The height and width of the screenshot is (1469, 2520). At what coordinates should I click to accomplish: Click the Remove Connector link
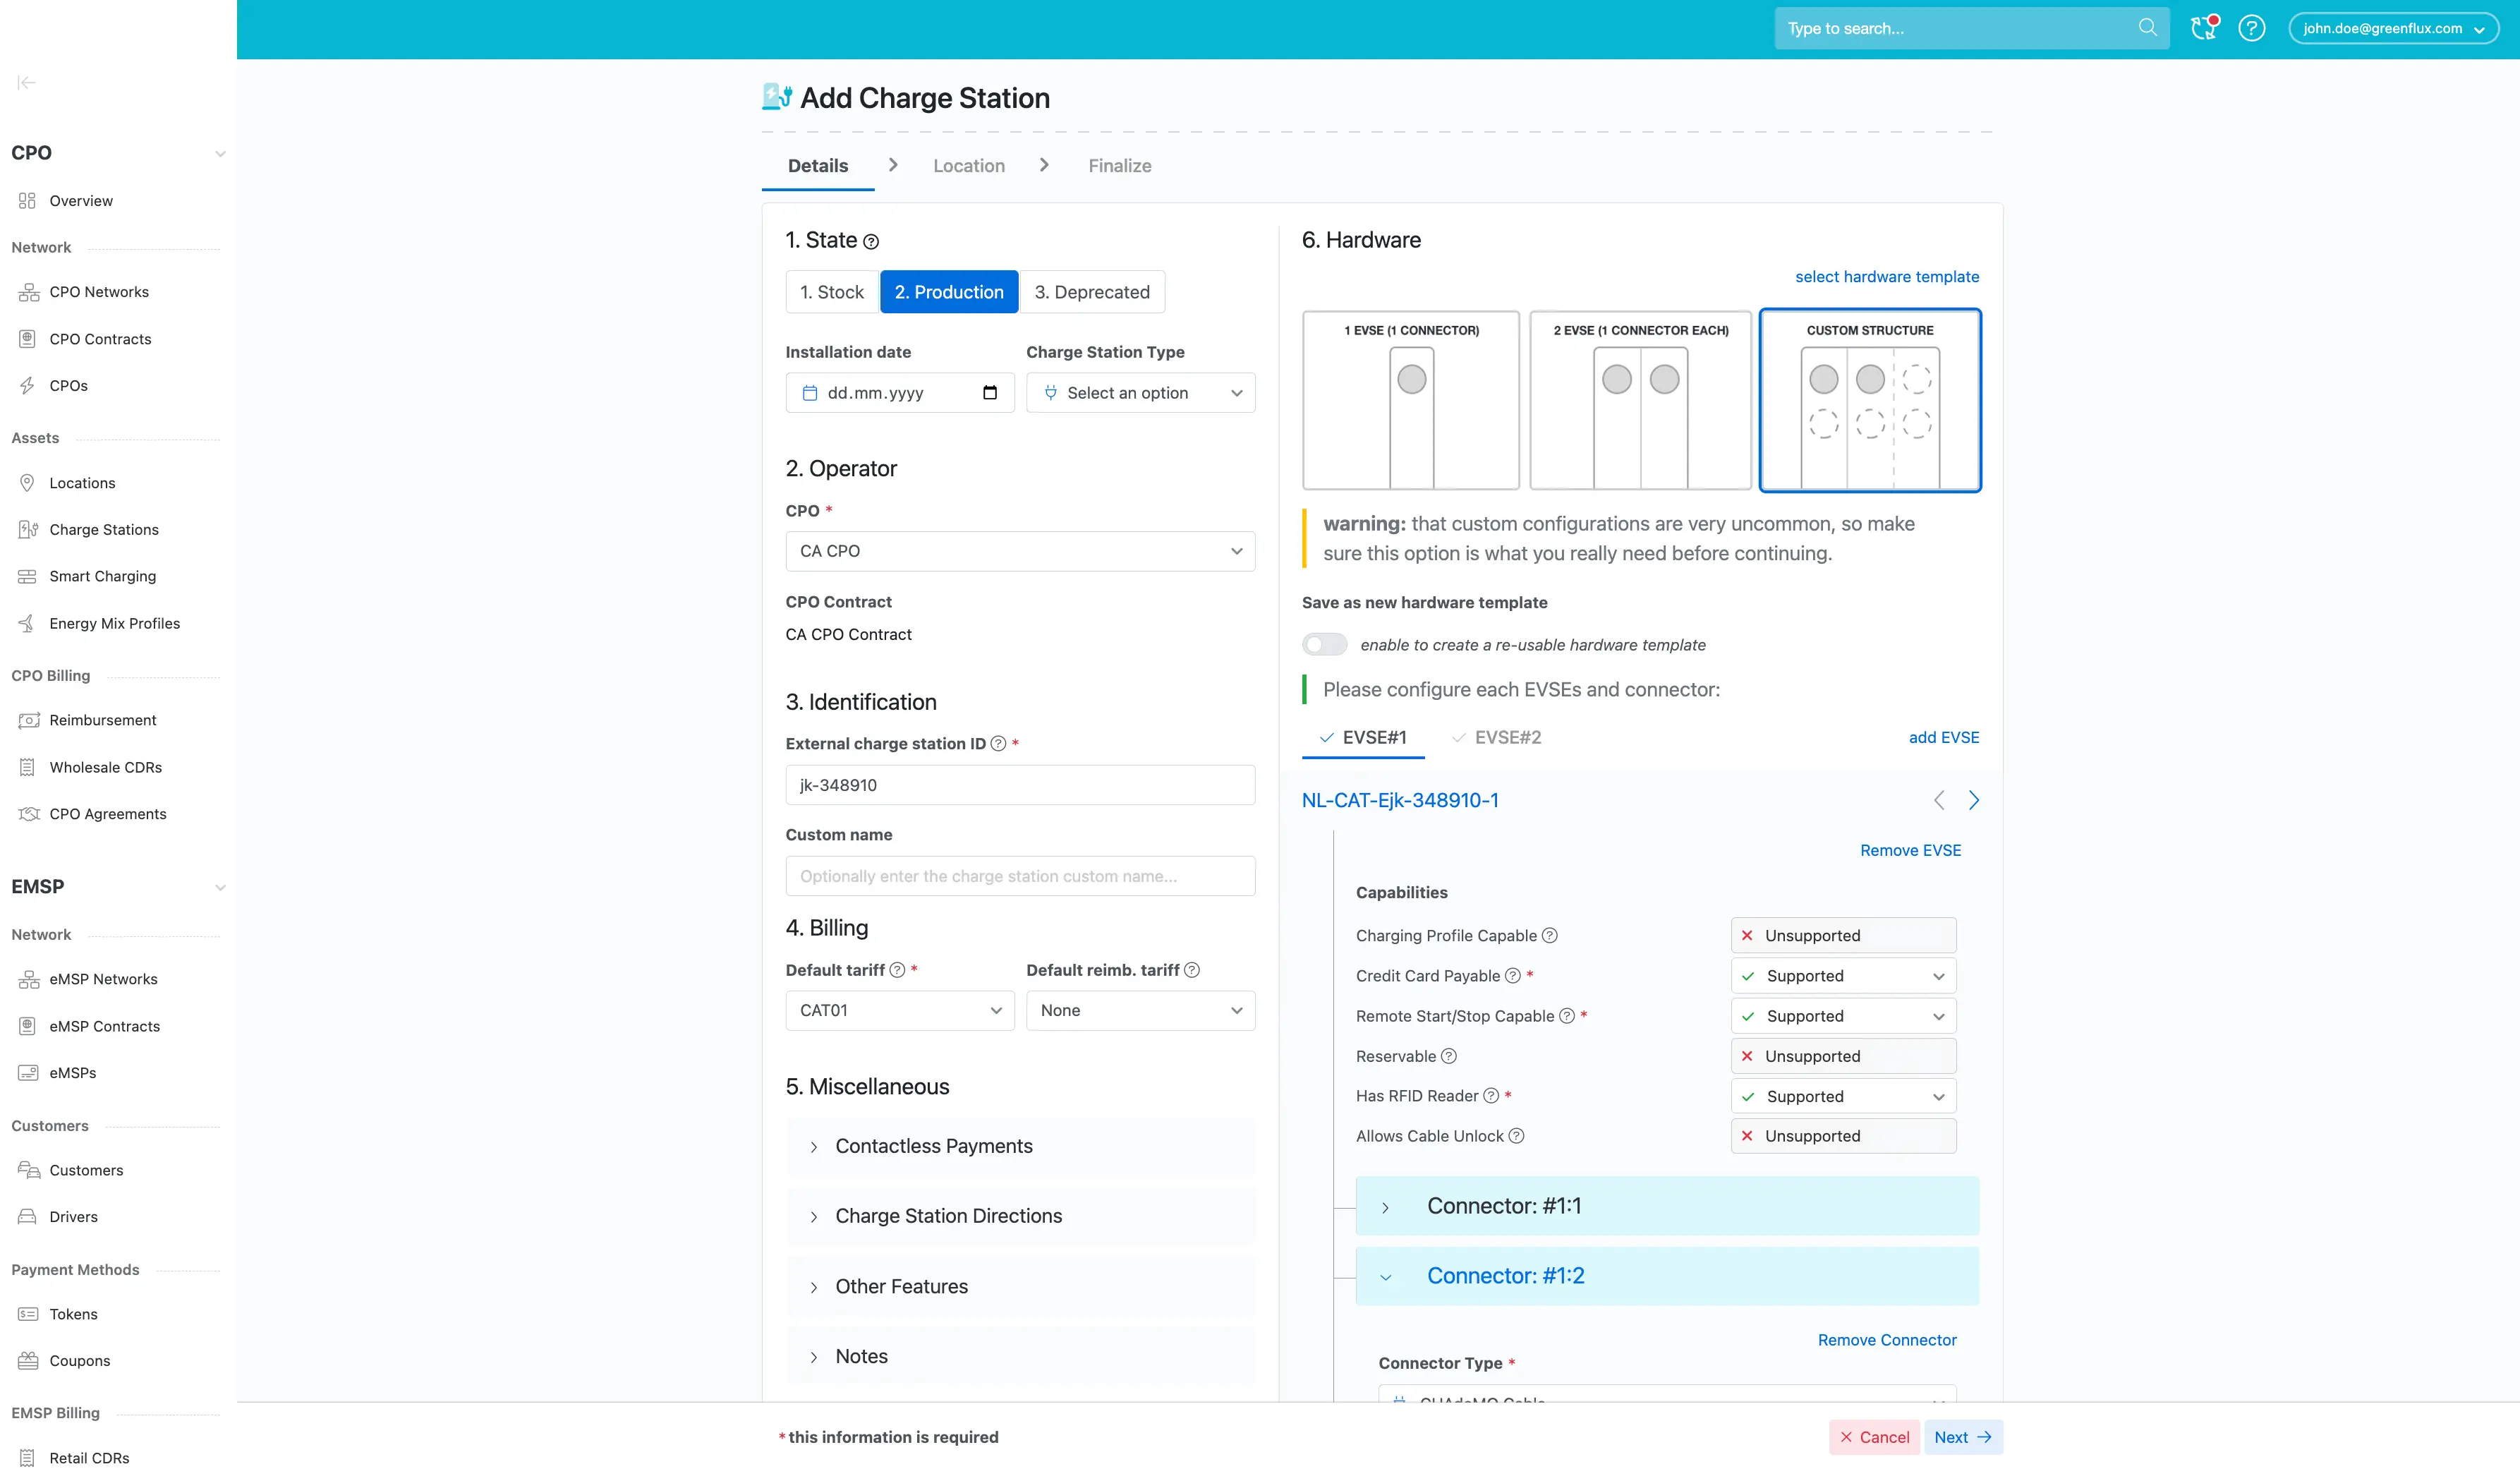(1886, 1340)
